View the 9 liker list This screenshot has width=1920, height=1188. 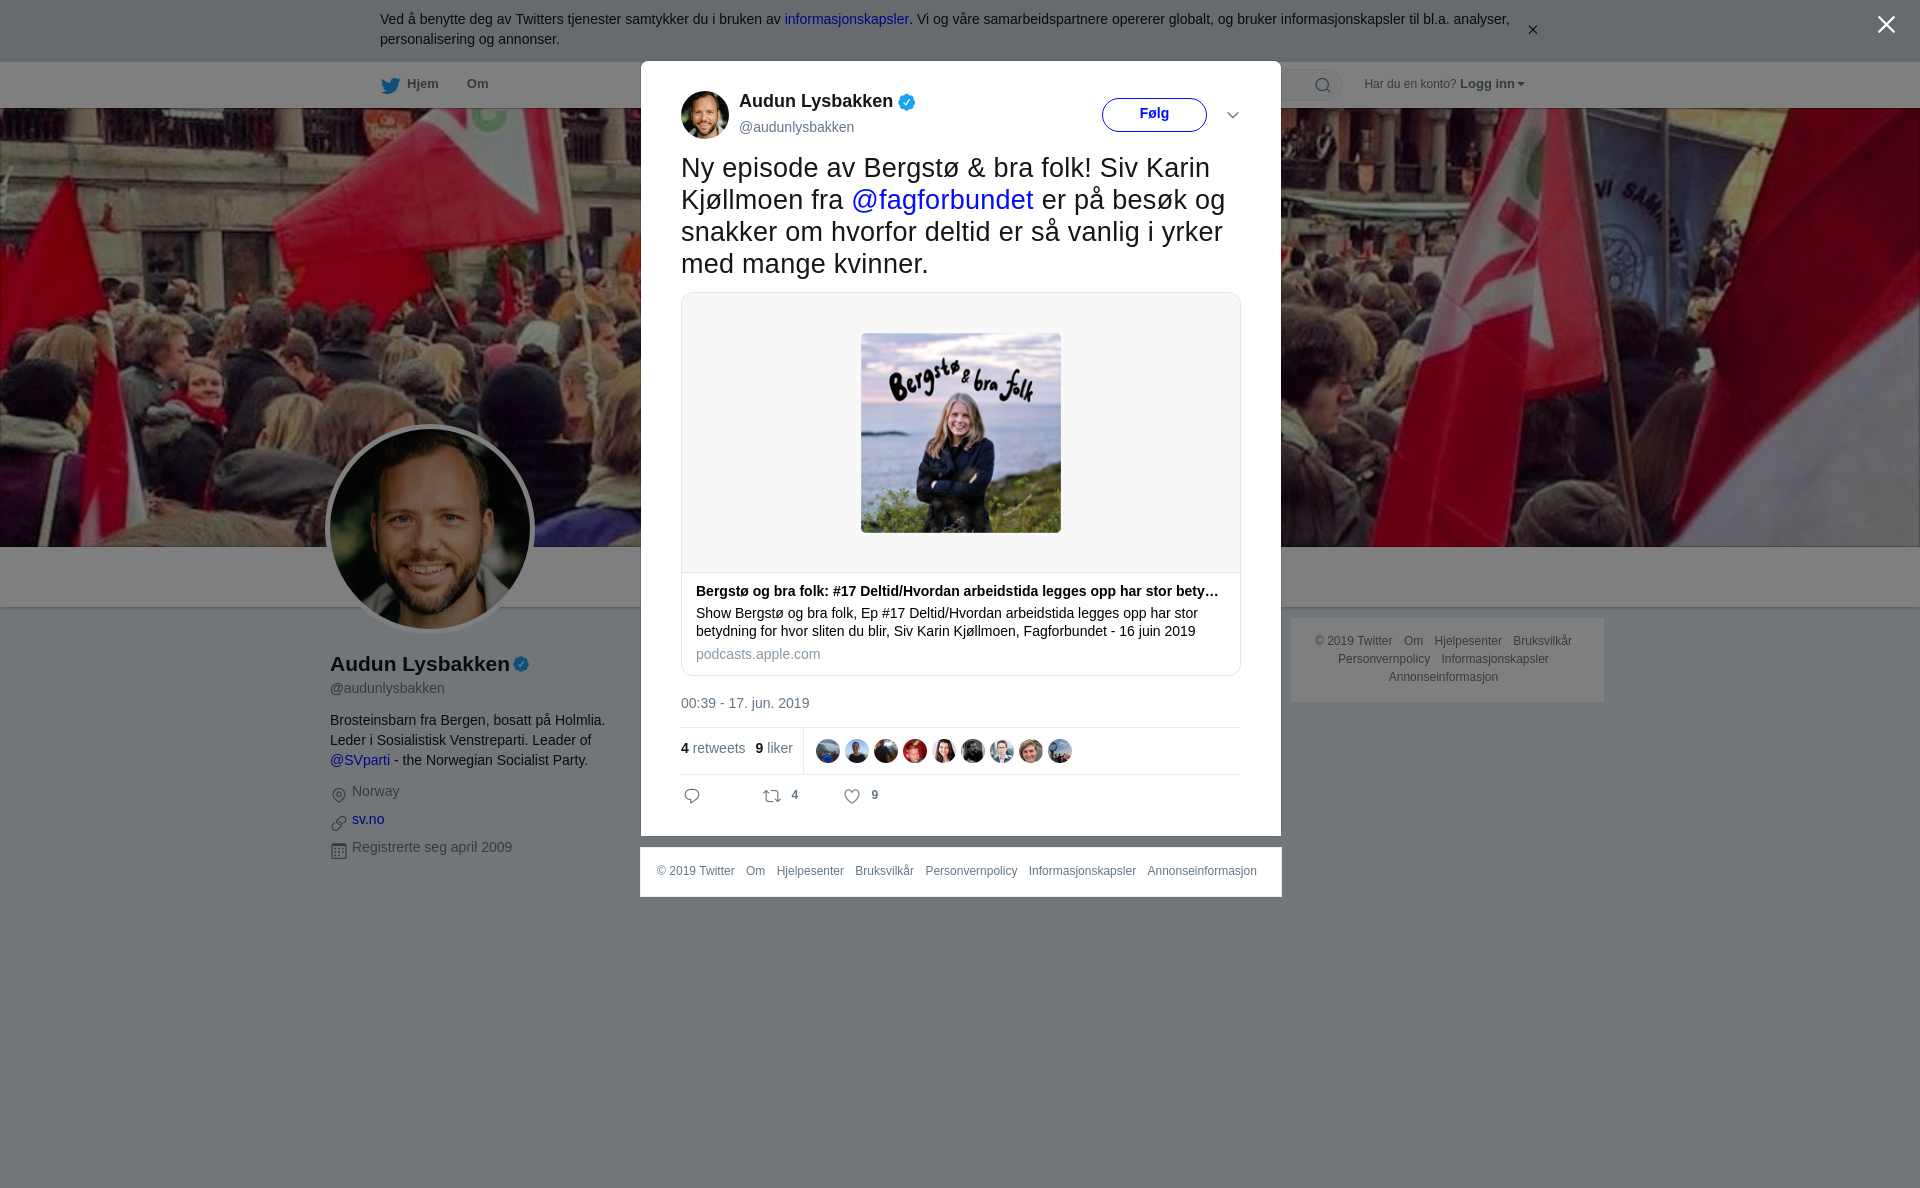click(x=774, y=748)
